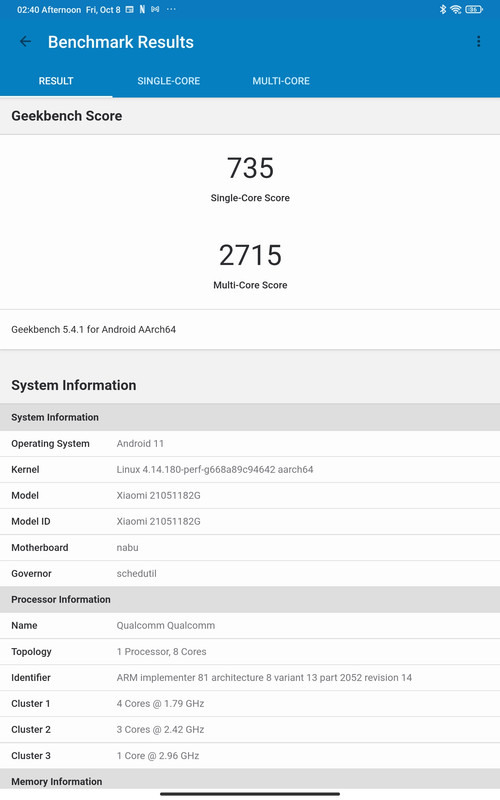Tap the 02:40 Afternoon clock in status bar
Screen dimensions: 500x800
pyautogui.click(x=49, y=10)
